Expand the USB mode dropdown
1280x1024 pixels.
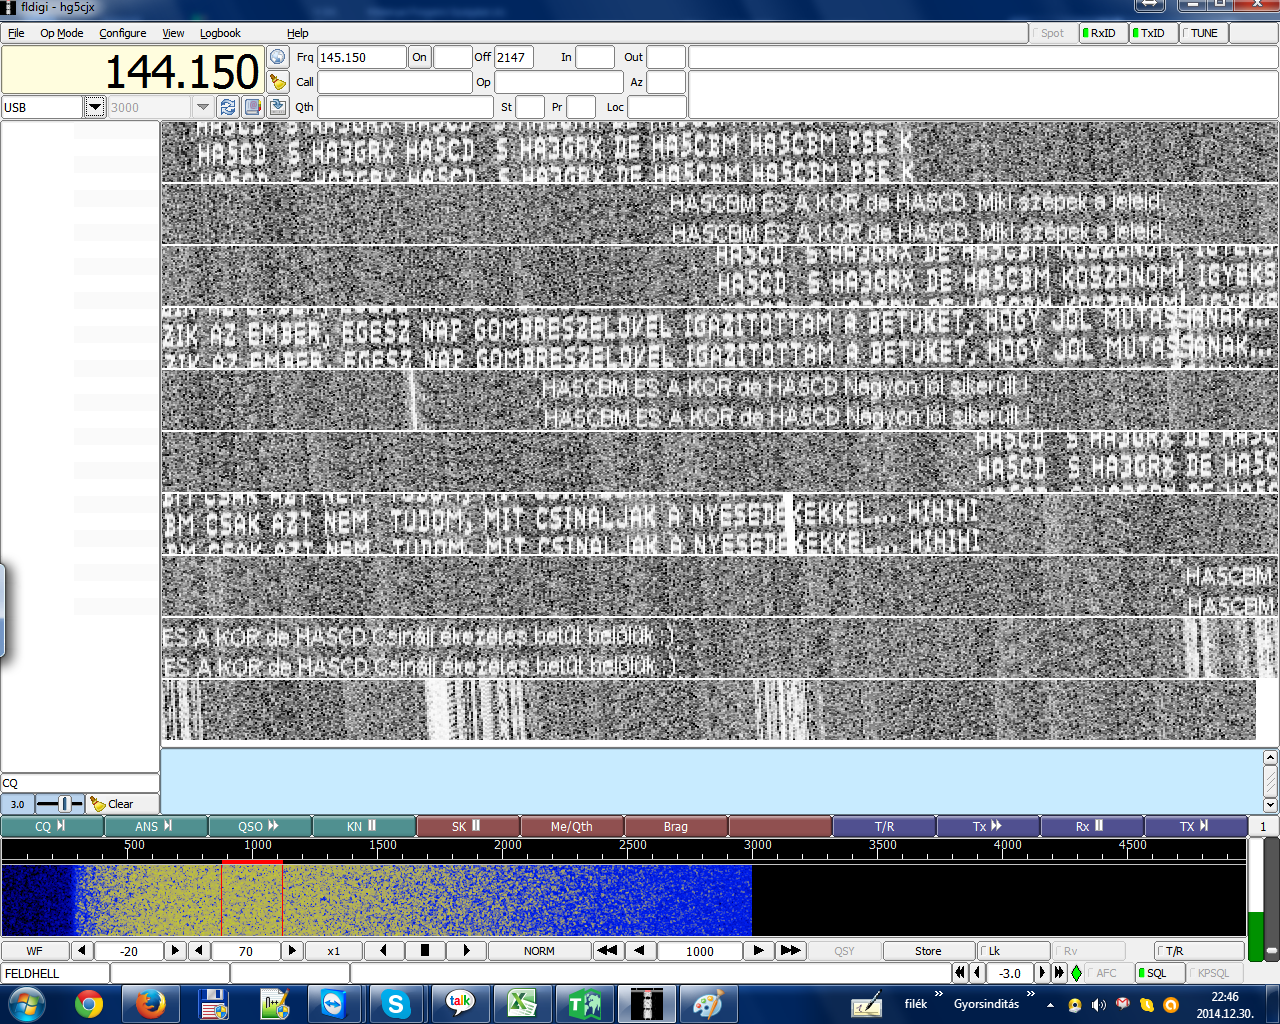point(95,107)
